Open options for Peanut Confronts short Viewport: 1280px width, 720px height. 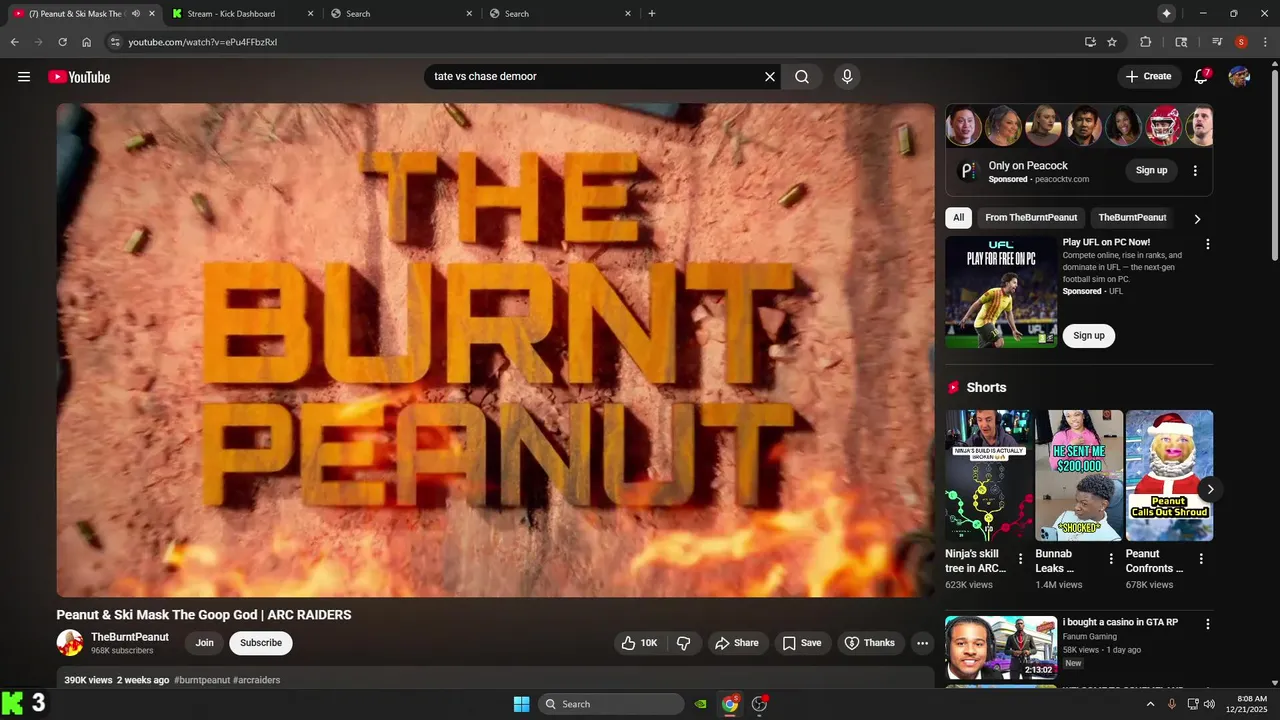1201,559
